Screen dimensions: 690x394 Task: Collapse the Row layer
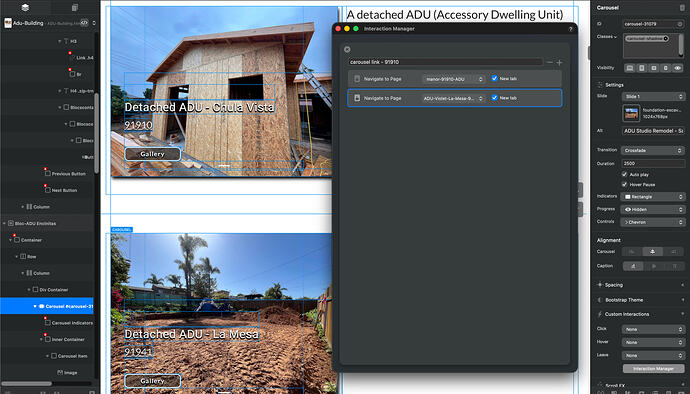(17, 257)
